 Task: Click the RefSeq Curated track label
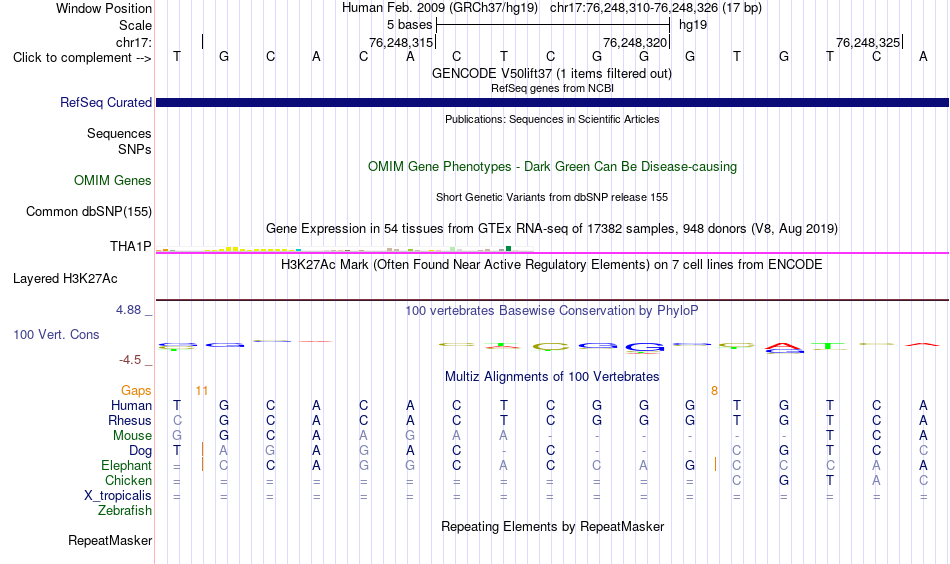(105, 102)
